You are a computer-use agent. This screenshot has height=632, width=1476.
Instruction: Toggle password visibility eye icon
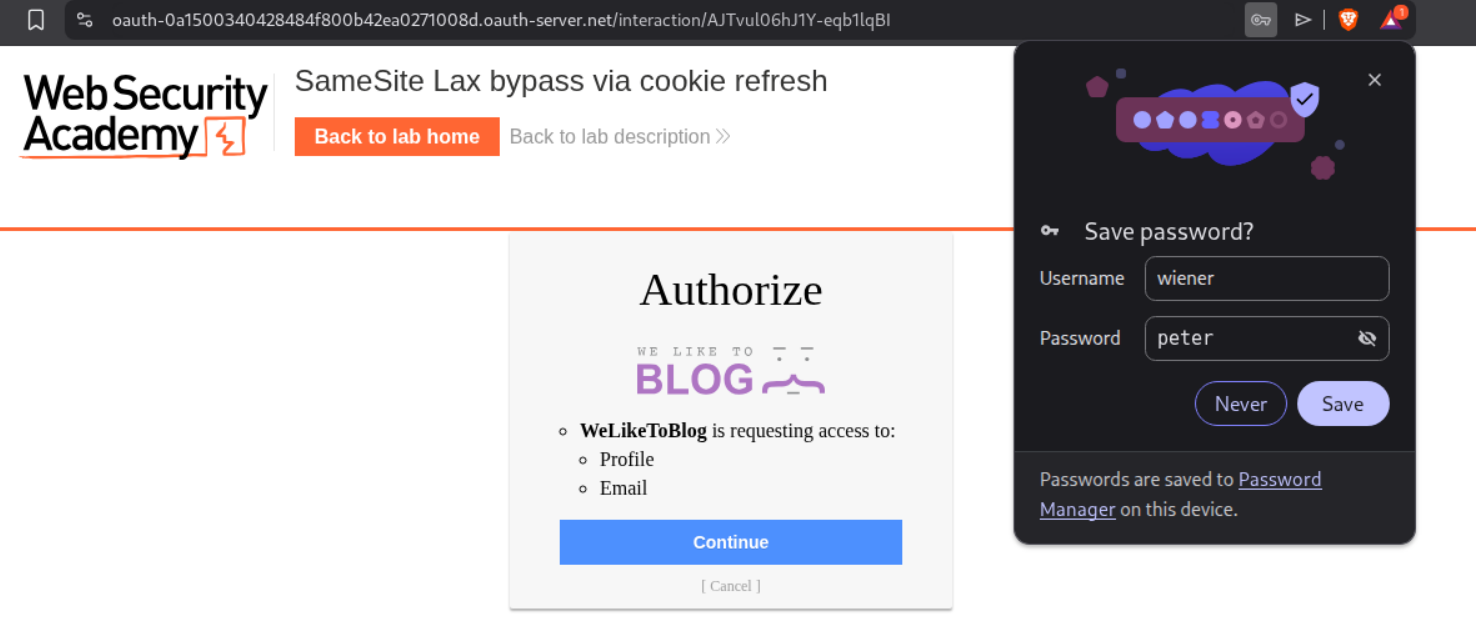point(1367,338)
